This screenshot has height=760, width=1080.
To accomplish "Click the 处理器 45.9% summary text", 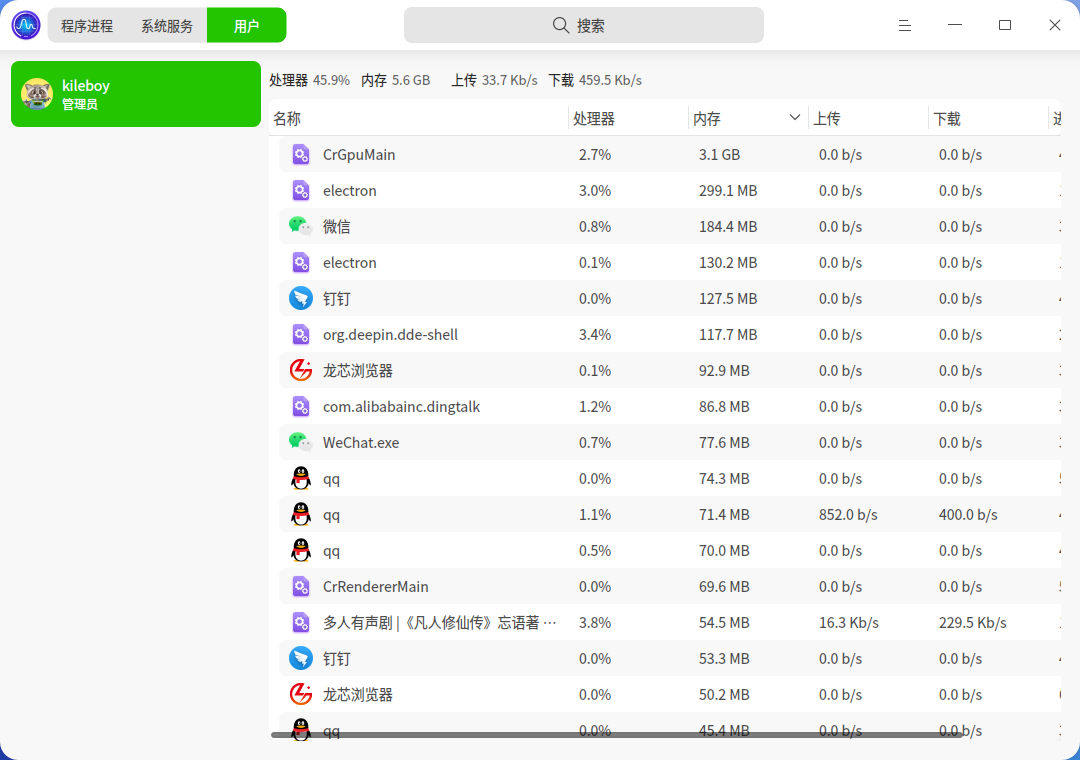I will click(x=309, y=80).
